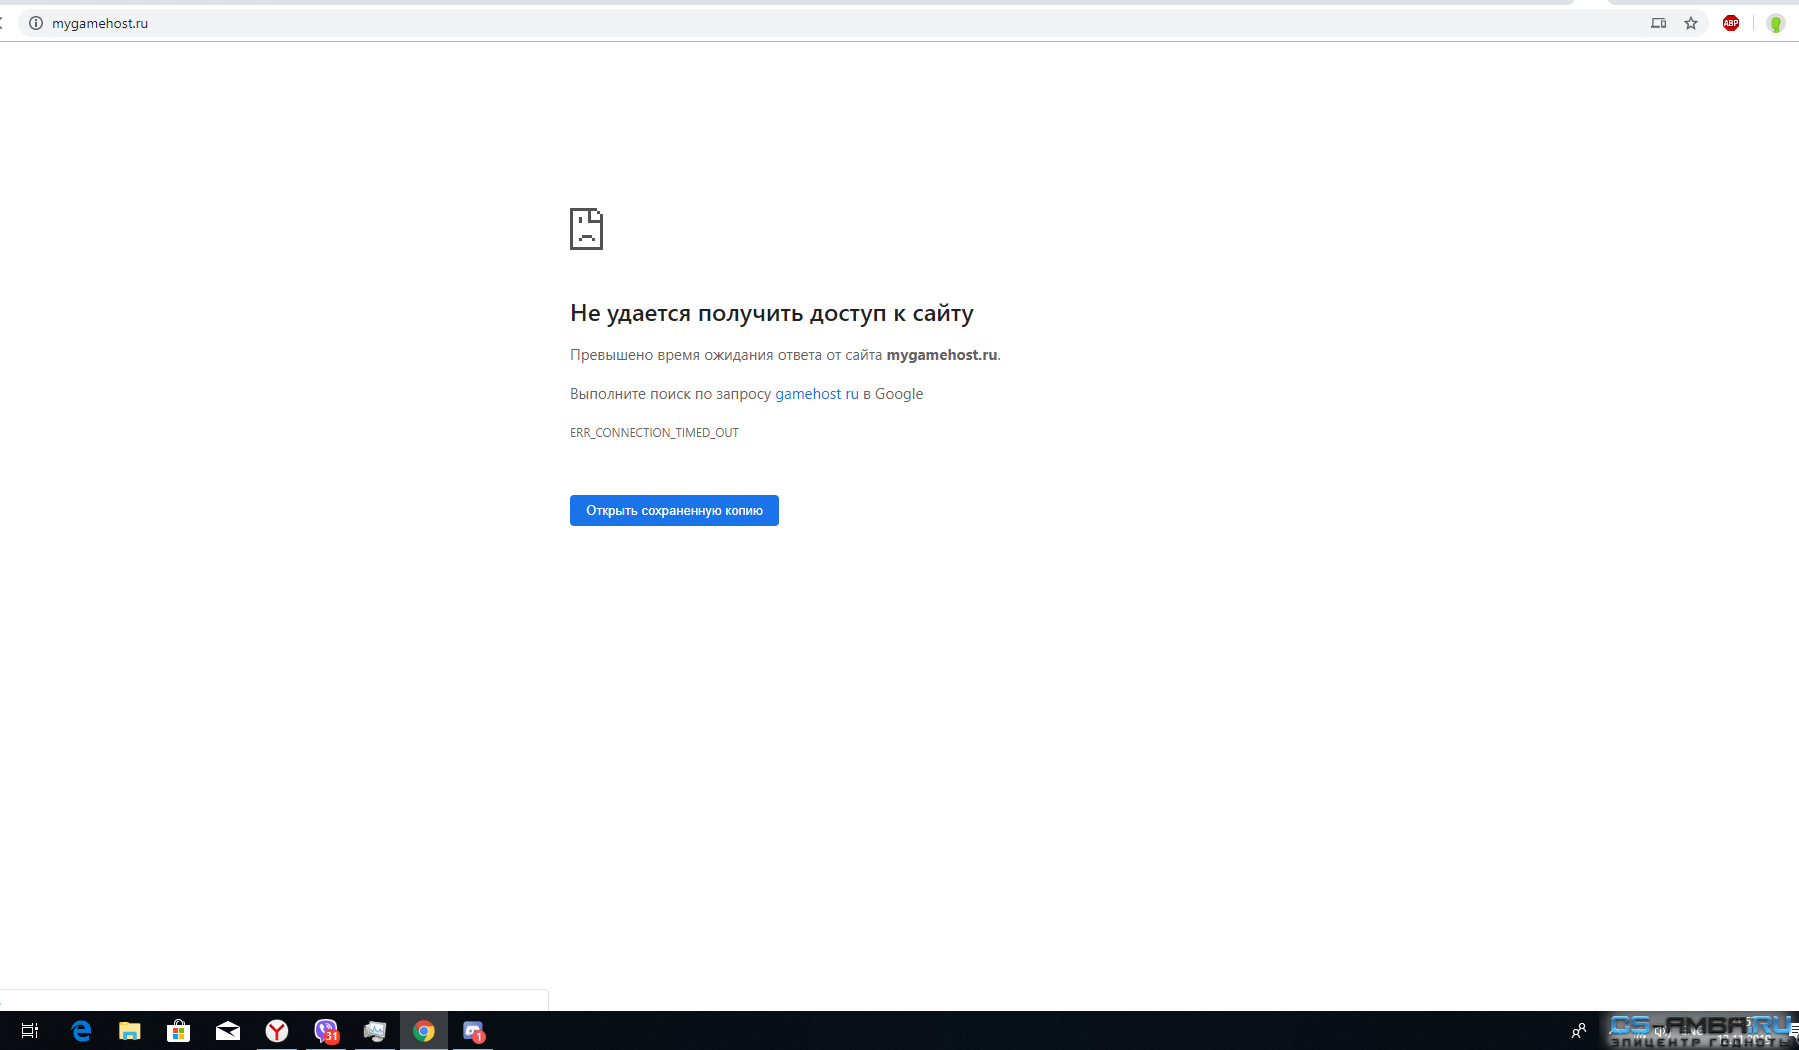
Task: Click the 'Открыть сохраненную копию' button
Action: pyautogui.click(x=674, y=510)
